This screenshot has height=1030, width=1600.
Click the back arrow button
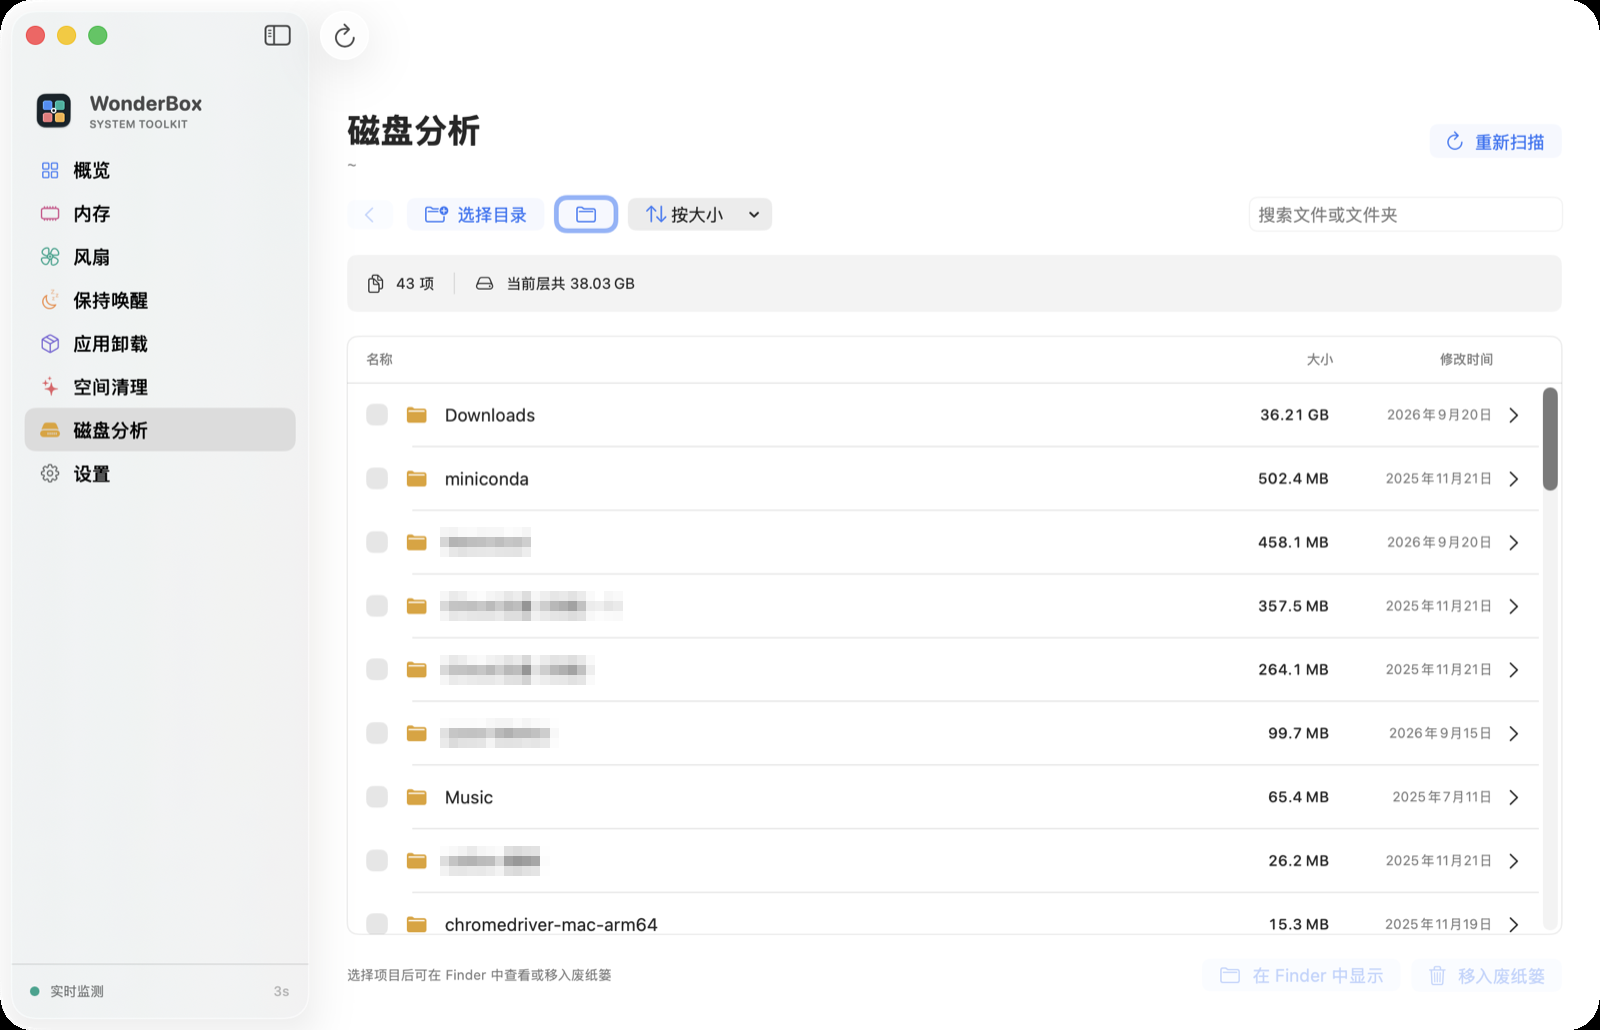[x=370, y=215]
